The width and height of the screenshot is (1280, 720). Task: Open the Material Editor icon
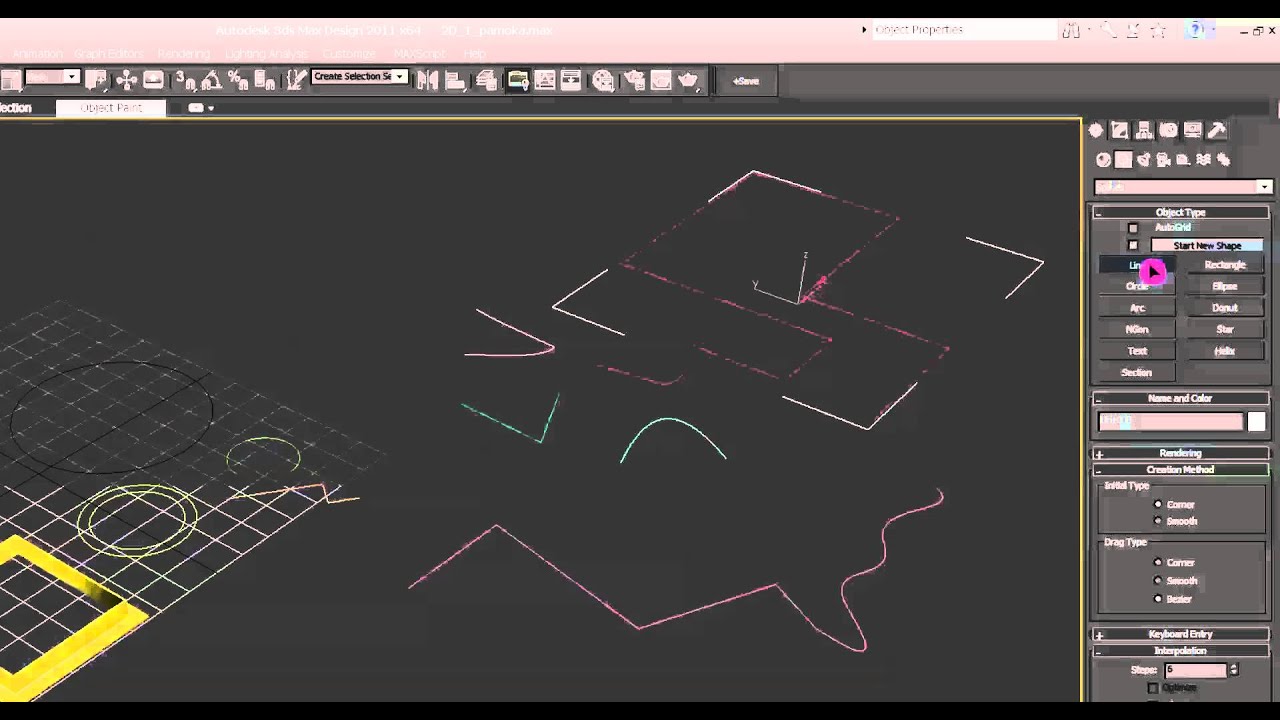point(603,81)
